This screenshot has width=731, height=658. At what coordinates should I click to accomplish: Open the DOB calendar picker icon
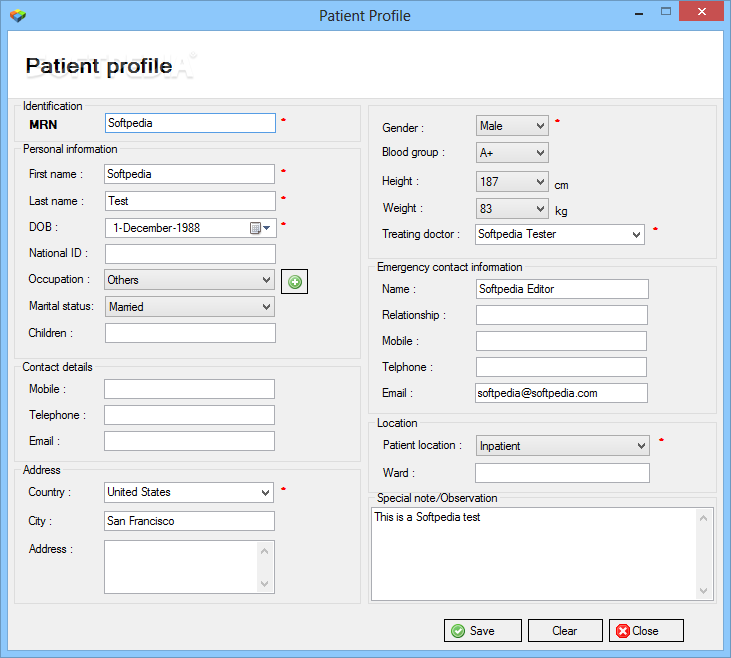click(260, 228)
